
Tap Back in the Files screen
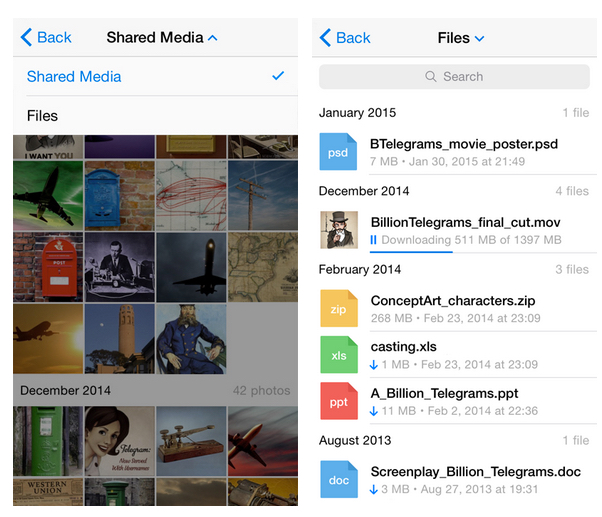[345, 38]
